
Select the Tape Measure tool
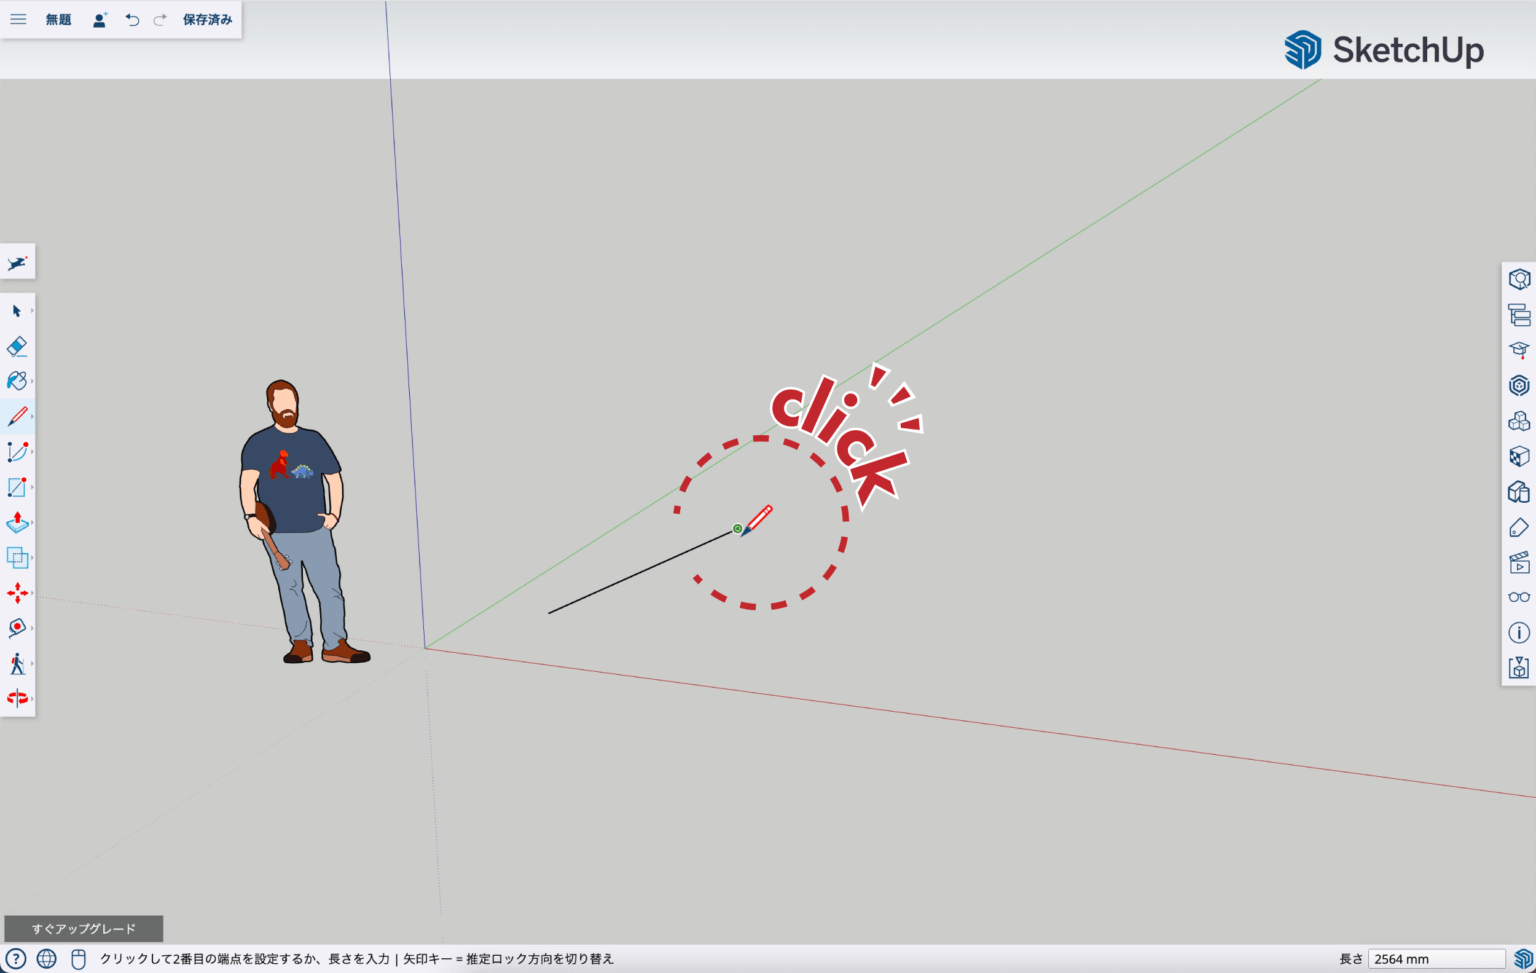tap(17, 628)
